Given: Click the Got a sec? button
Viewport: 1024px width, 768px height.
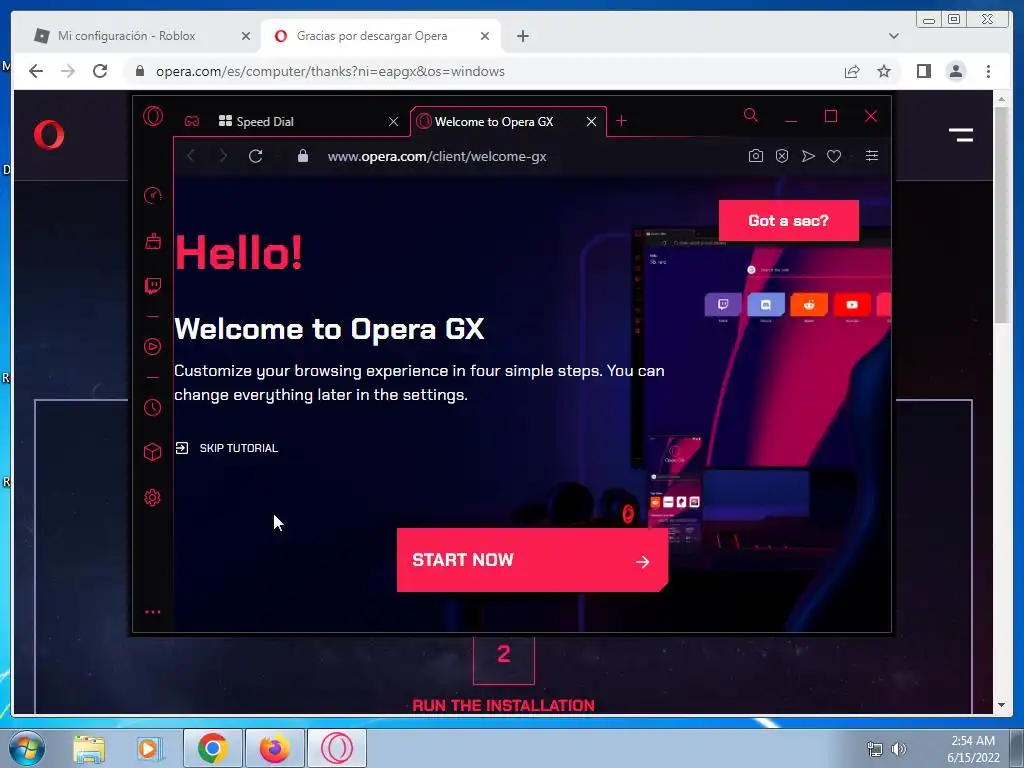Looking at the screenshot, I should pos(788,221).
